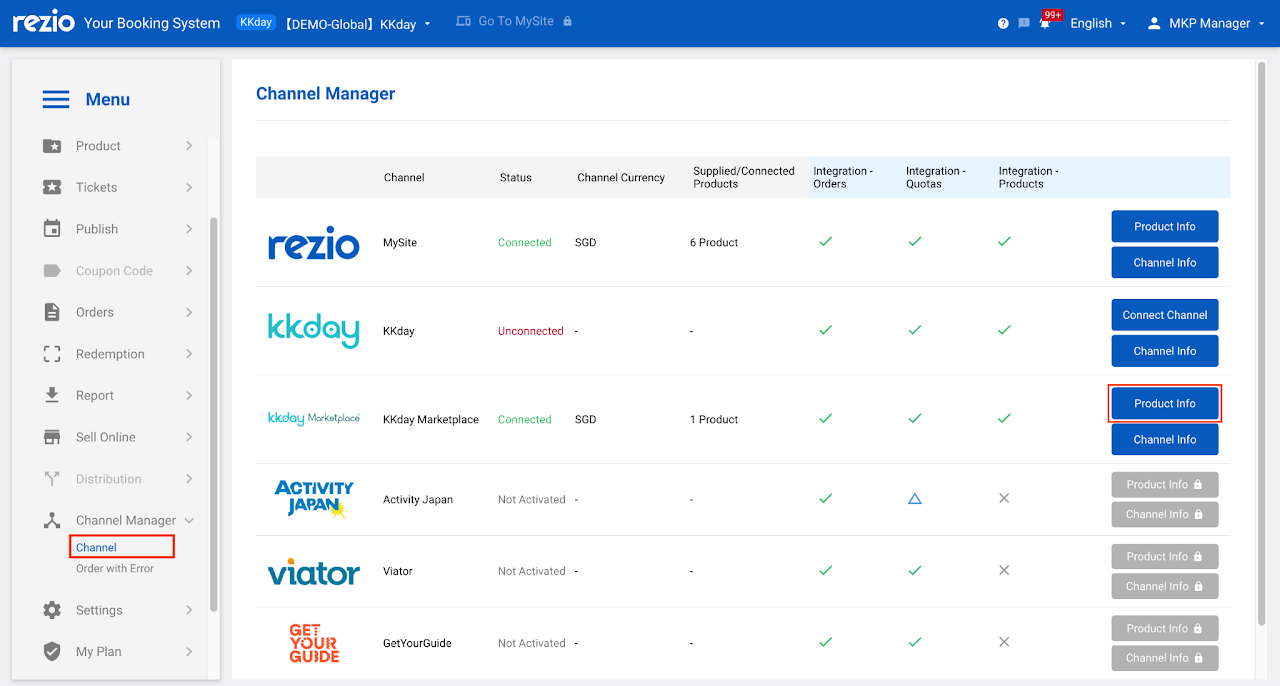Open the help question mark icon

1003,23
